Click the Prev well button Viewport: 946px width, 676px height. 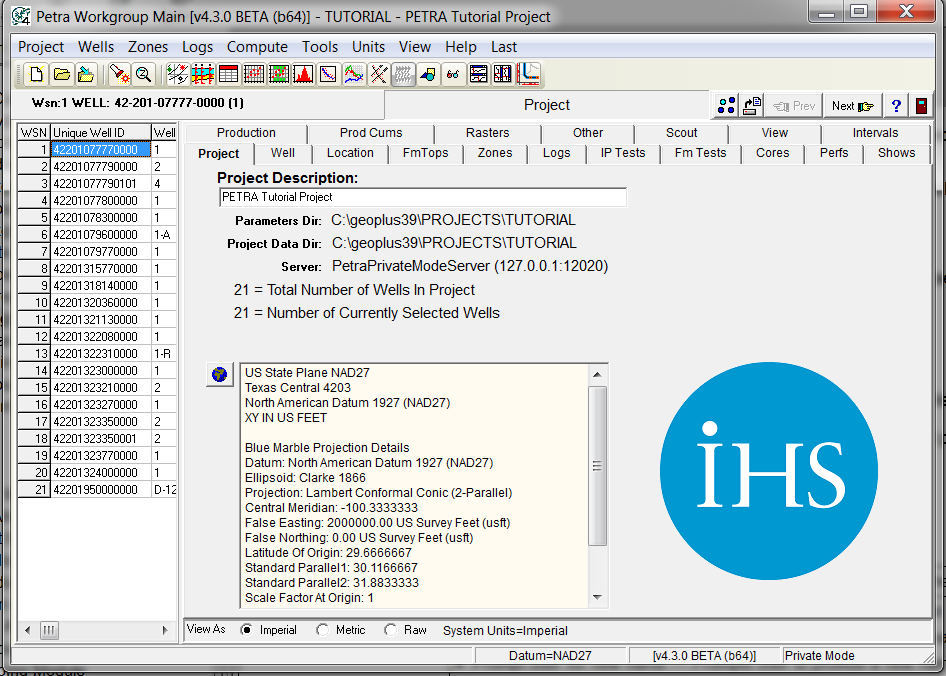click(795, 106)
